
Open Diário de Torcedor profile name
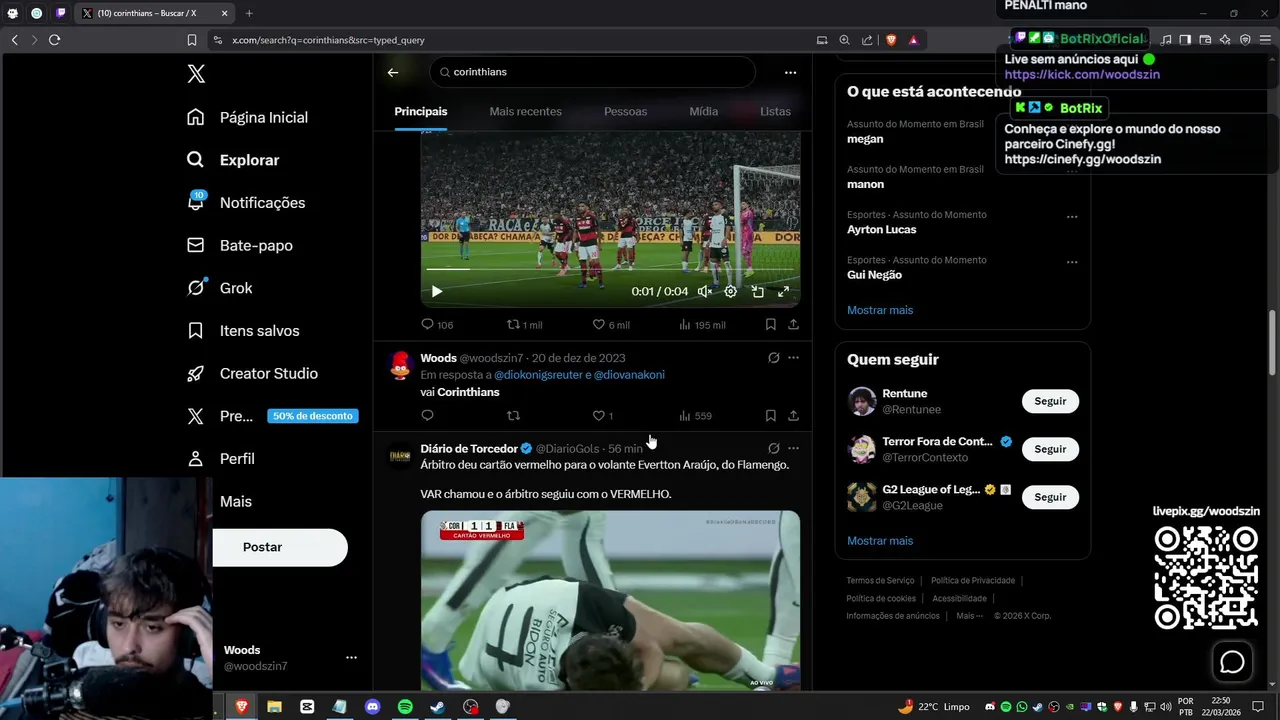469,449
